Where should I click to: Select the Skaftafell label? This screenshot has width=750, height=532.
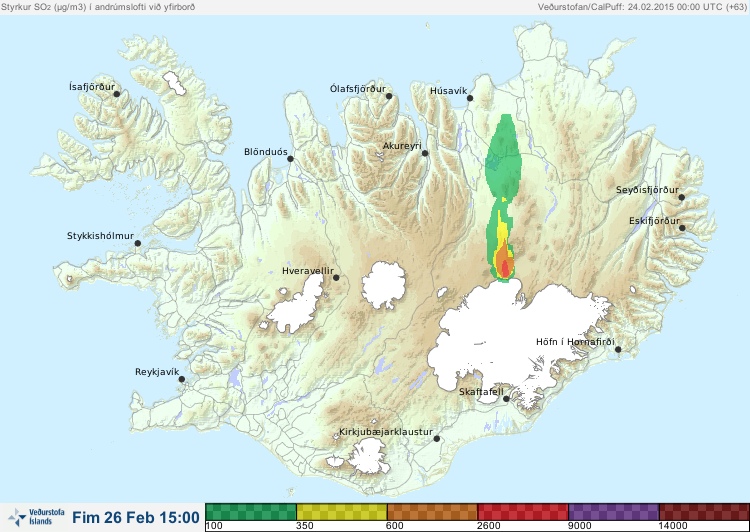pyautogui.click(x=481, y=392)
